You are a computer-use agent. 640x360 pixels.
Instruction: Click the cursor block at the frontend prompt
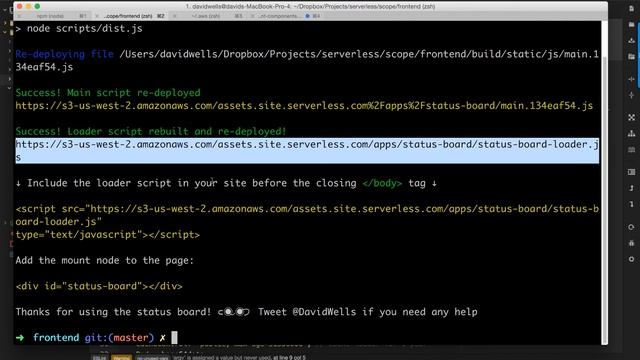point(174,338)
